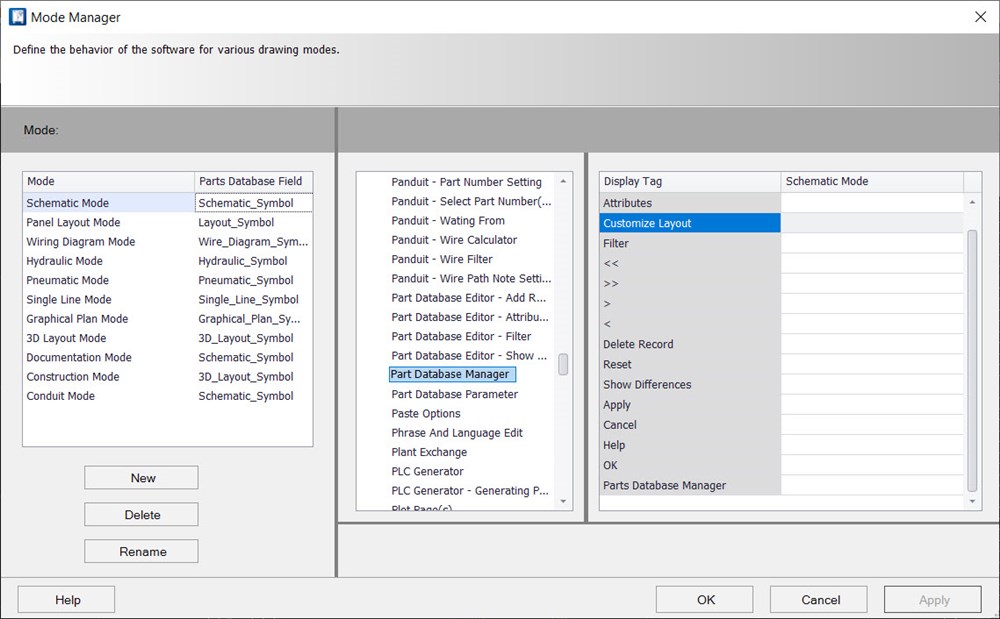
Task: Select the PLC Generator dialog entry
Action: [x=427, y=471]
